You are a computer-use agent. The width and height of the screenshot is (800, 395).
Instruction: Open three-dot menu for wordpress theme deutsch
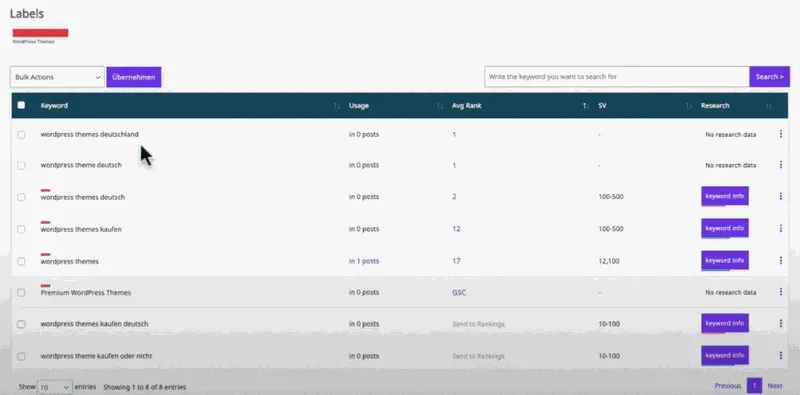(x=781, y=165)
